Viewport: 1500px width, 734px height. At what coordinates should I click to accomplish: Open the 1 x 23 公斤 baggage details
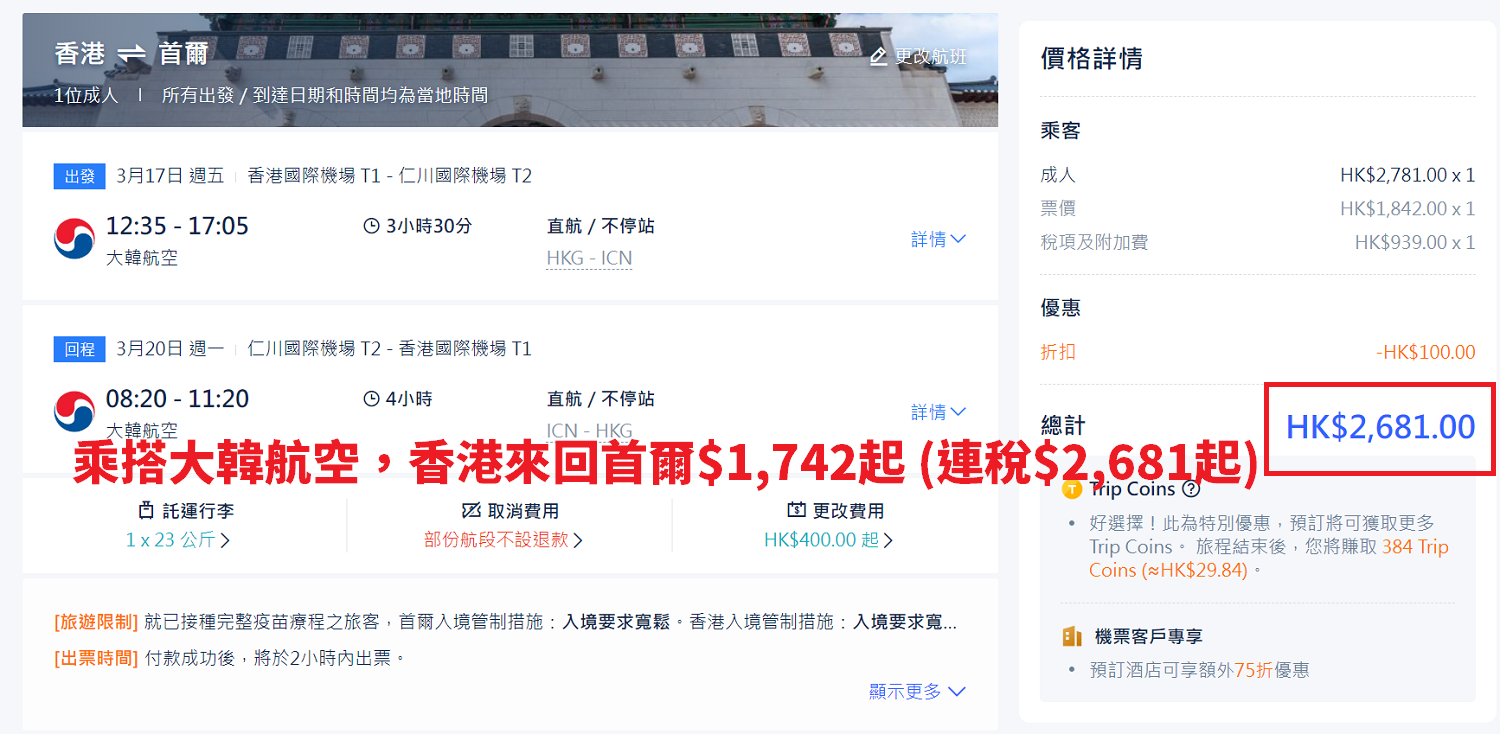177,540
